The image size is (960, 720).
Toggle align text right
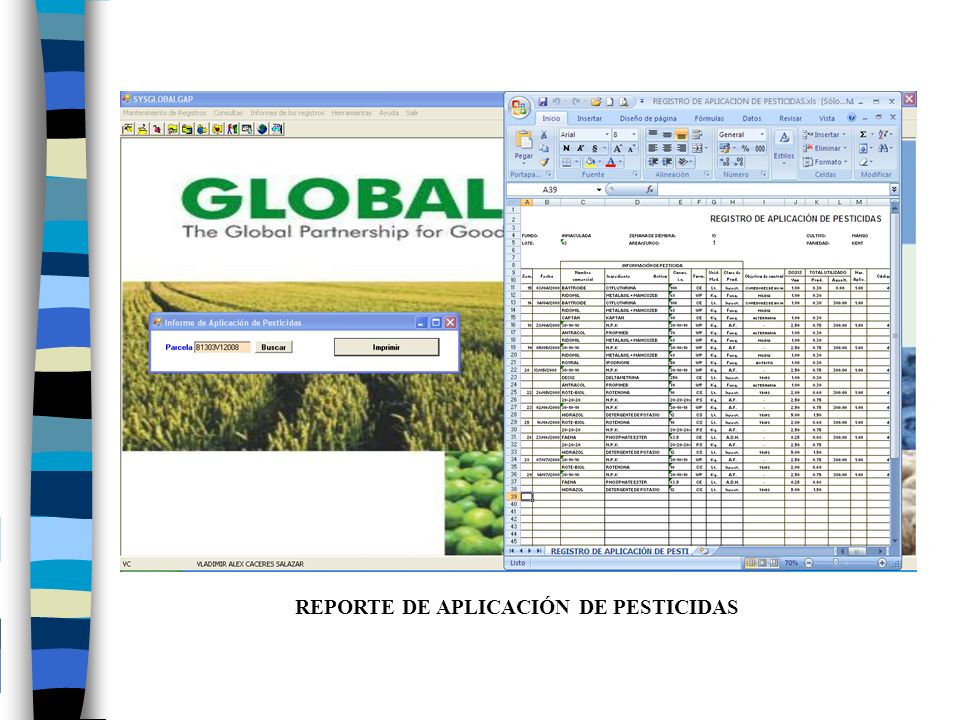tap(681, 148)
